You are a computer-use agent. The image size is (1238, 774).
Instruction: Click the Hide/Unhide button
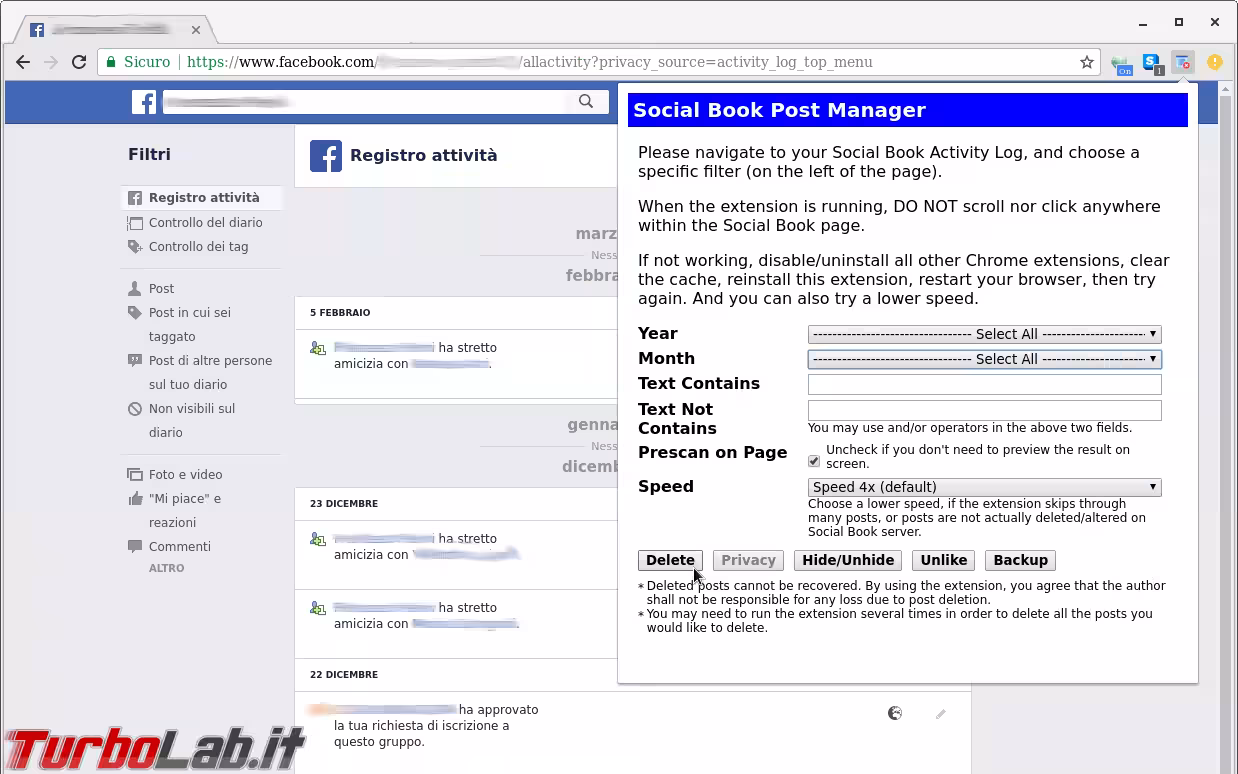point(848,560)
